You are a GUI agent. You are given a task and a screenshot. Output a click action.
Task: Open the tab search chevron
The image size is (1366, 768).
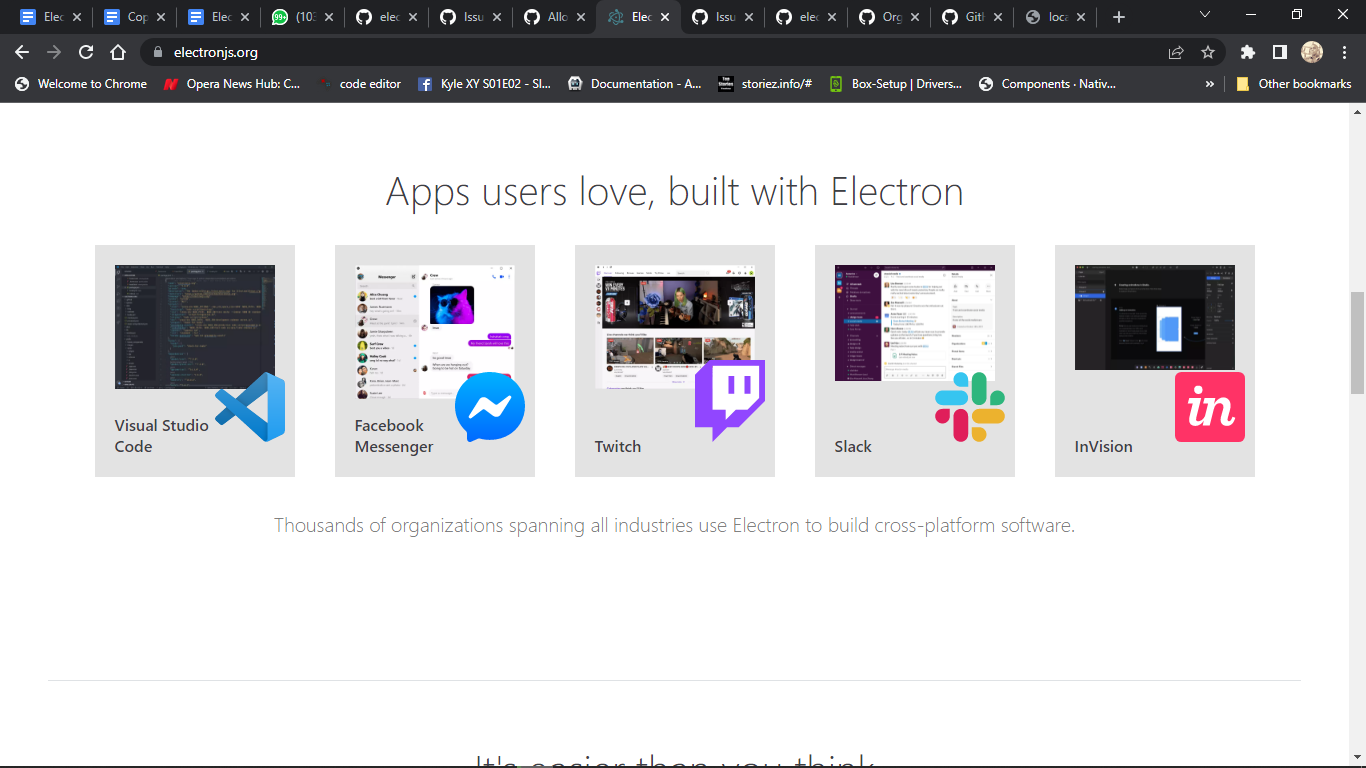click(1205, 15)
